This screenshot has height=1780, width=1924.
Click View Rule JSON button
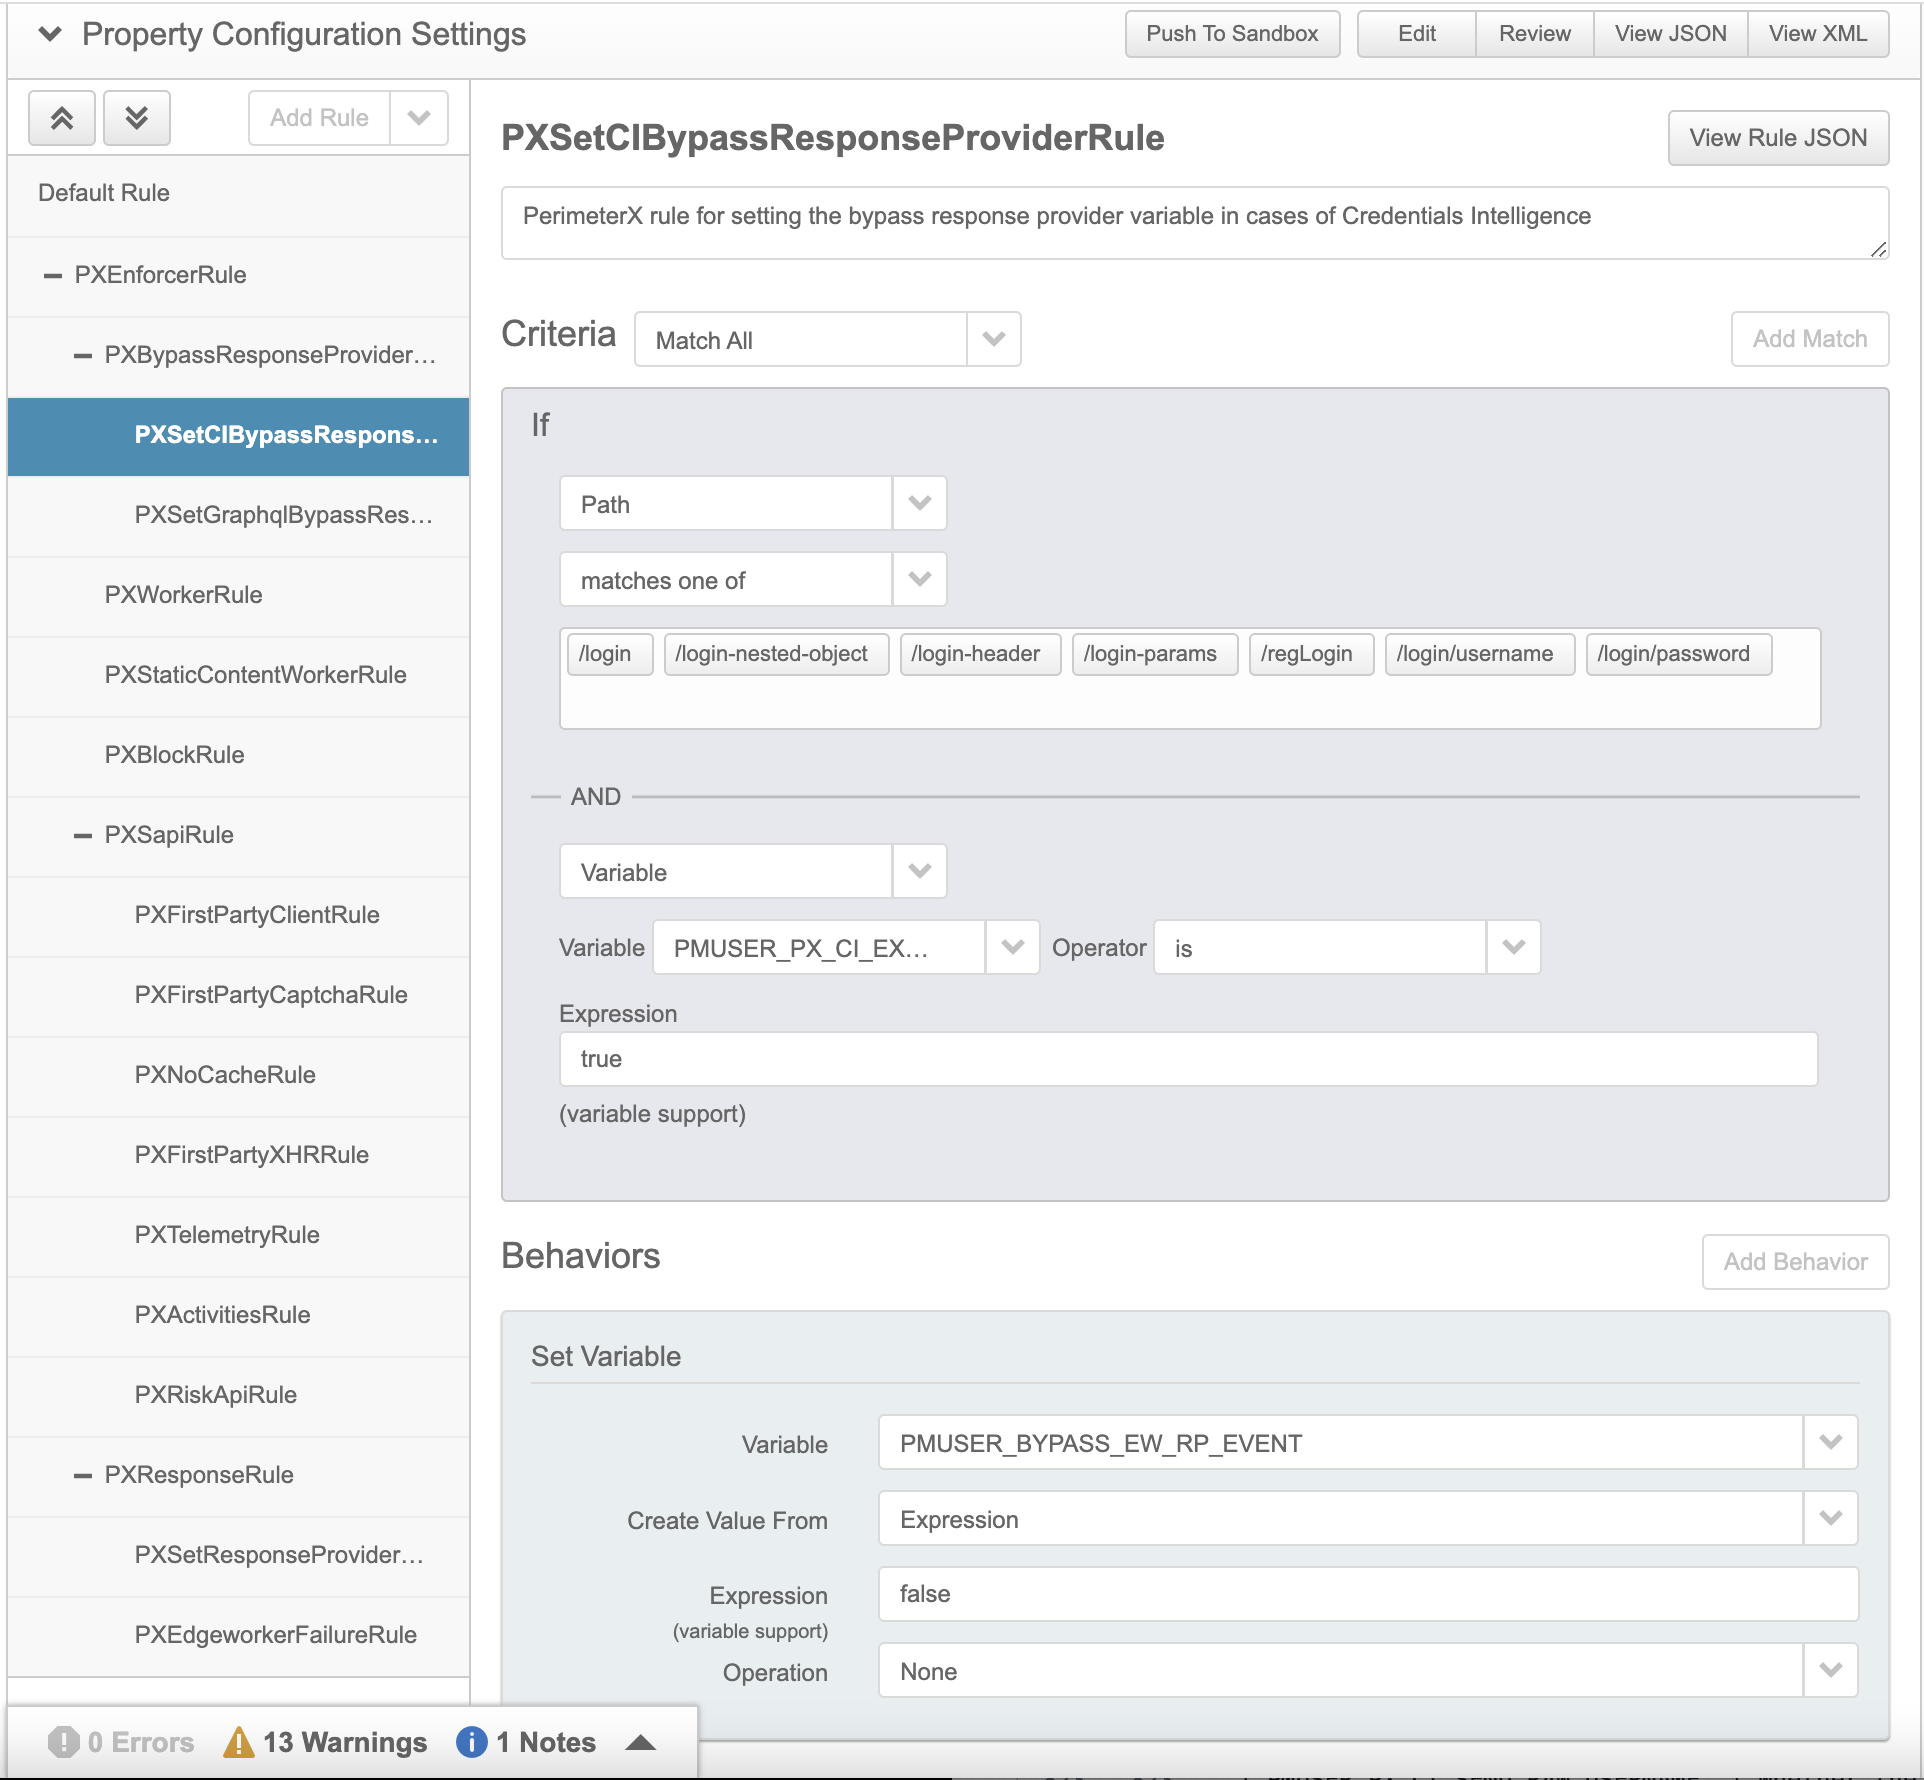[x=1777, y=138]
